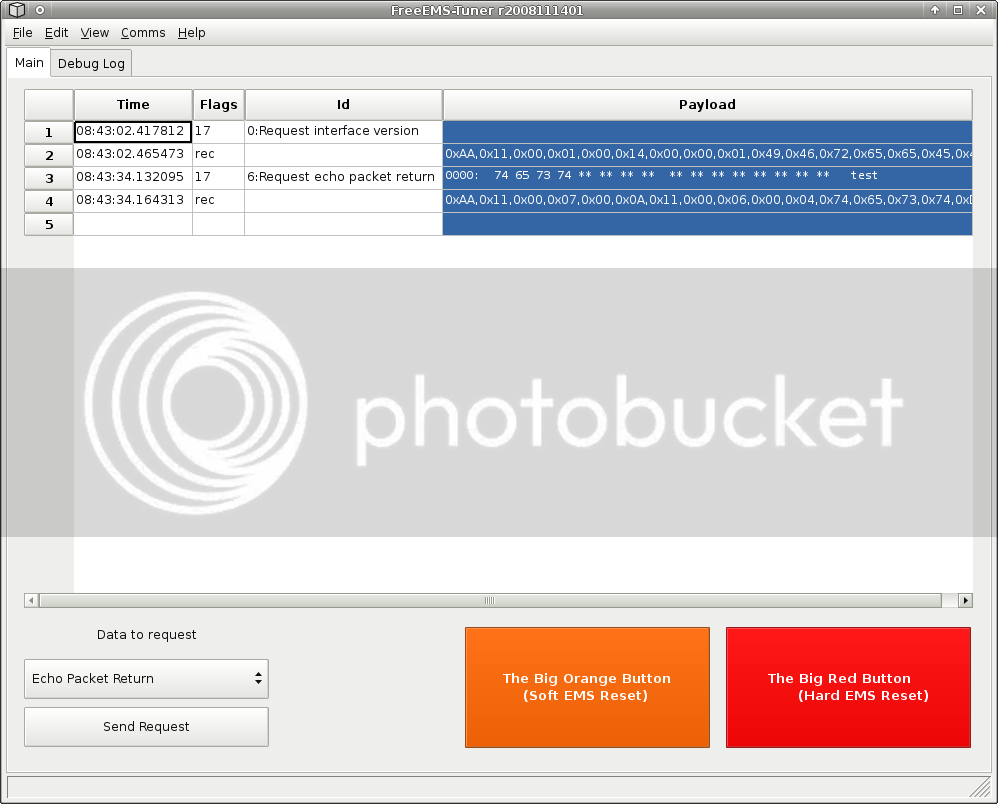
Task: Click the sticky pin icon in title bar
Action: click(x=40, y=10)
